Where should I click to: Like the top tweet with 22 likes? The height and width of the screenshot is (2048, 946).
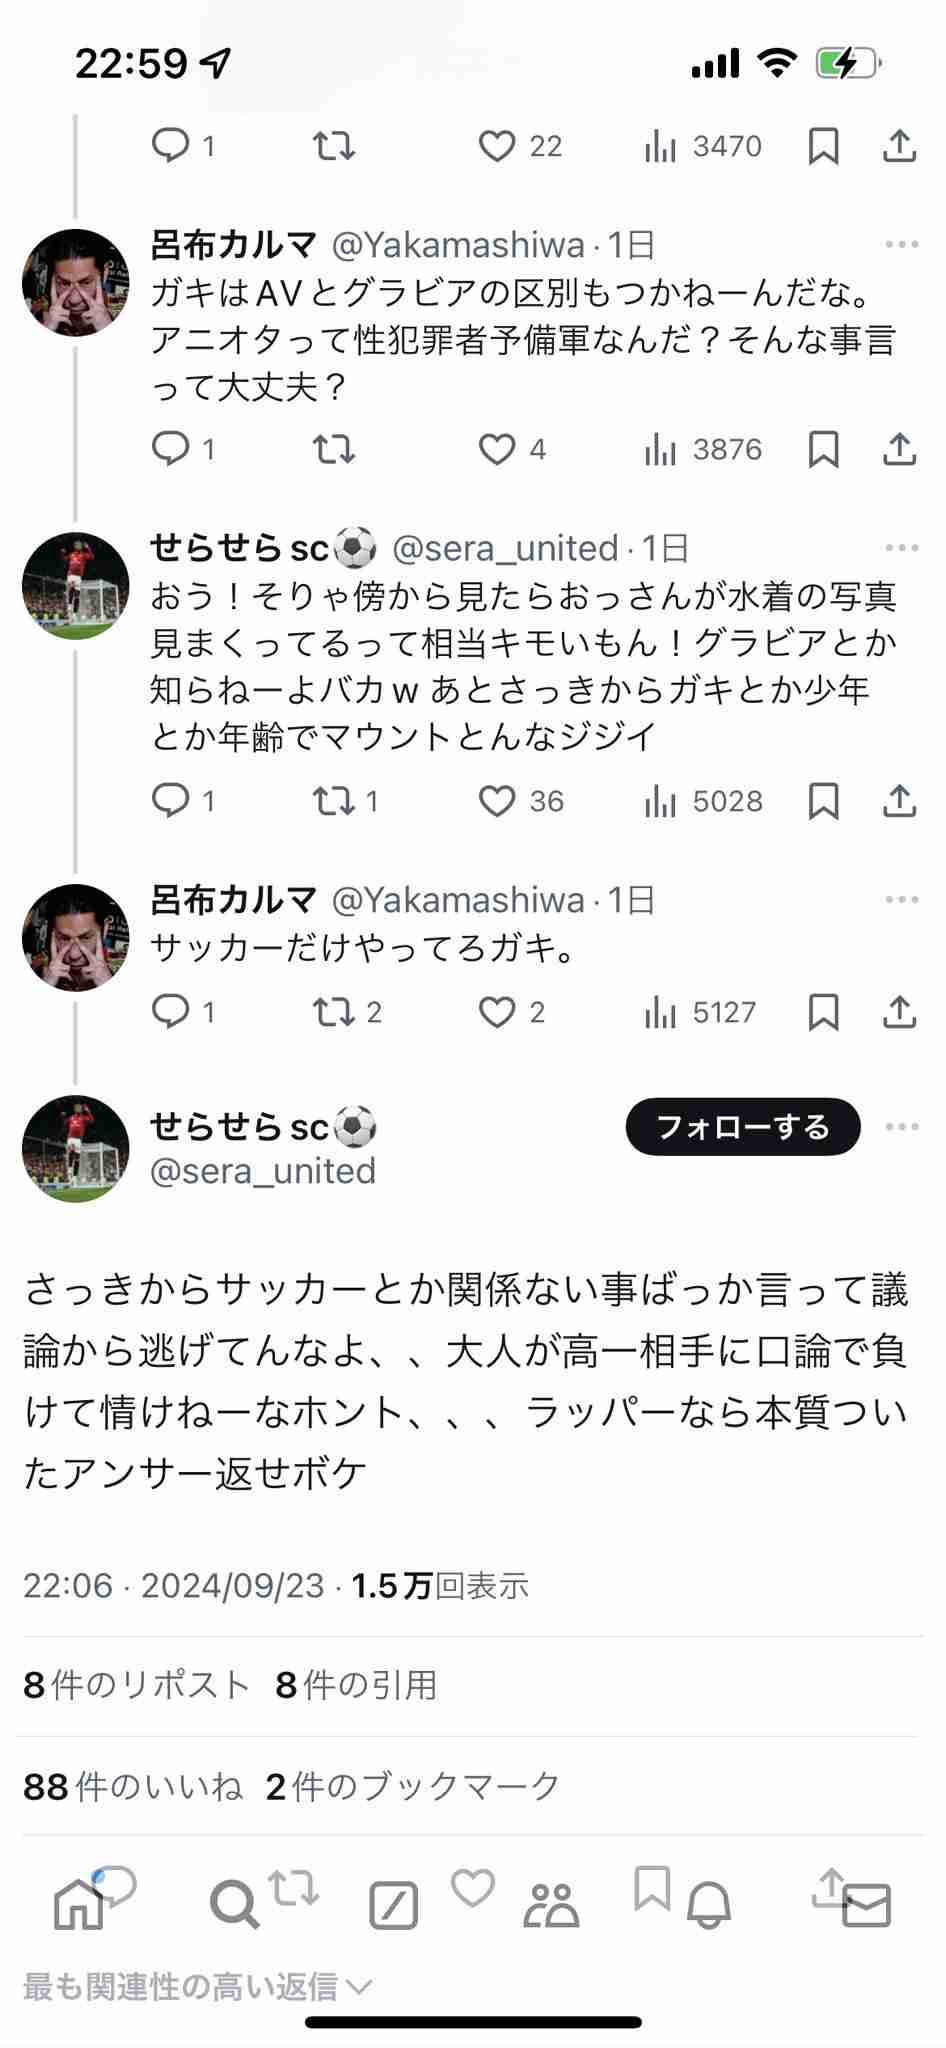519,146
